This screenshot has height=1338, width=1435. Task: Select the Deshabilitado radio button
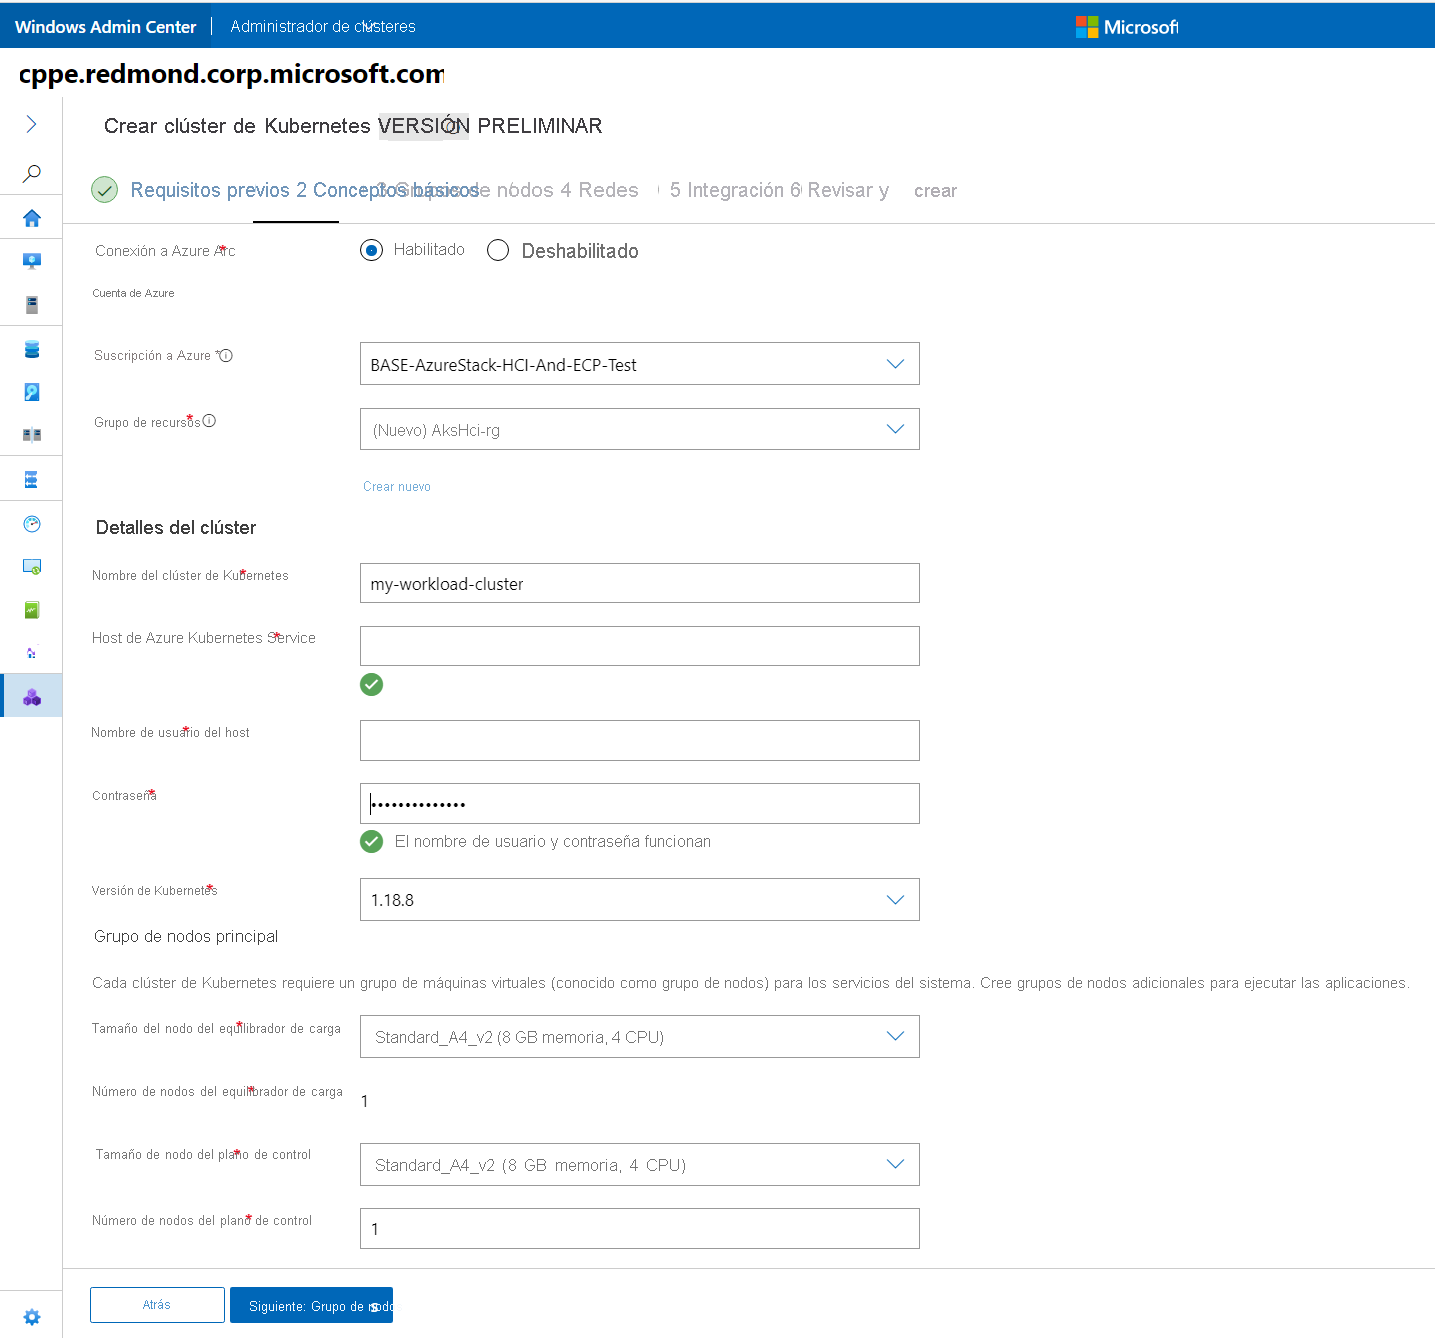[x=498, y=250]
